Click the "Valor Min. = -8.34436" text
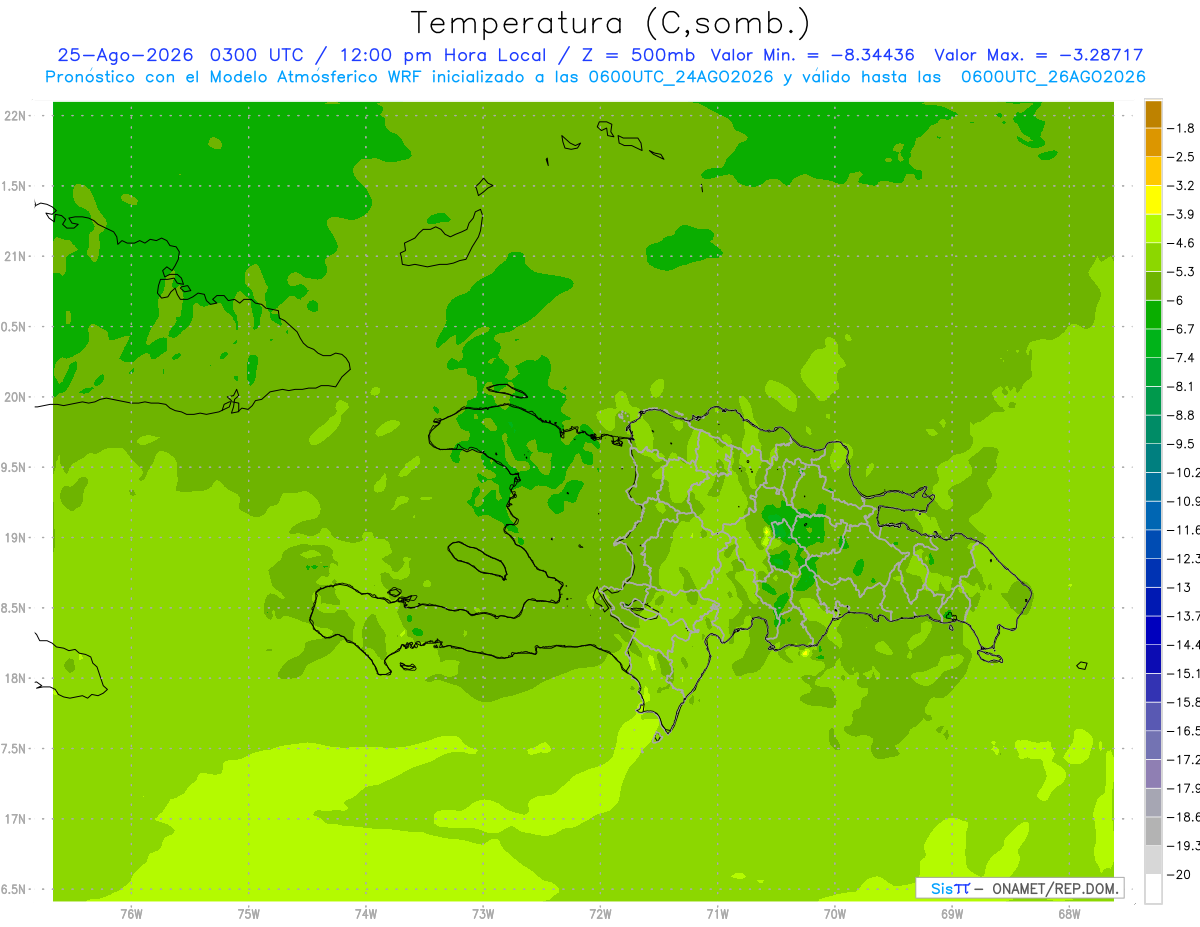The width and height of the screenshot is (1200, 927). 812,55
